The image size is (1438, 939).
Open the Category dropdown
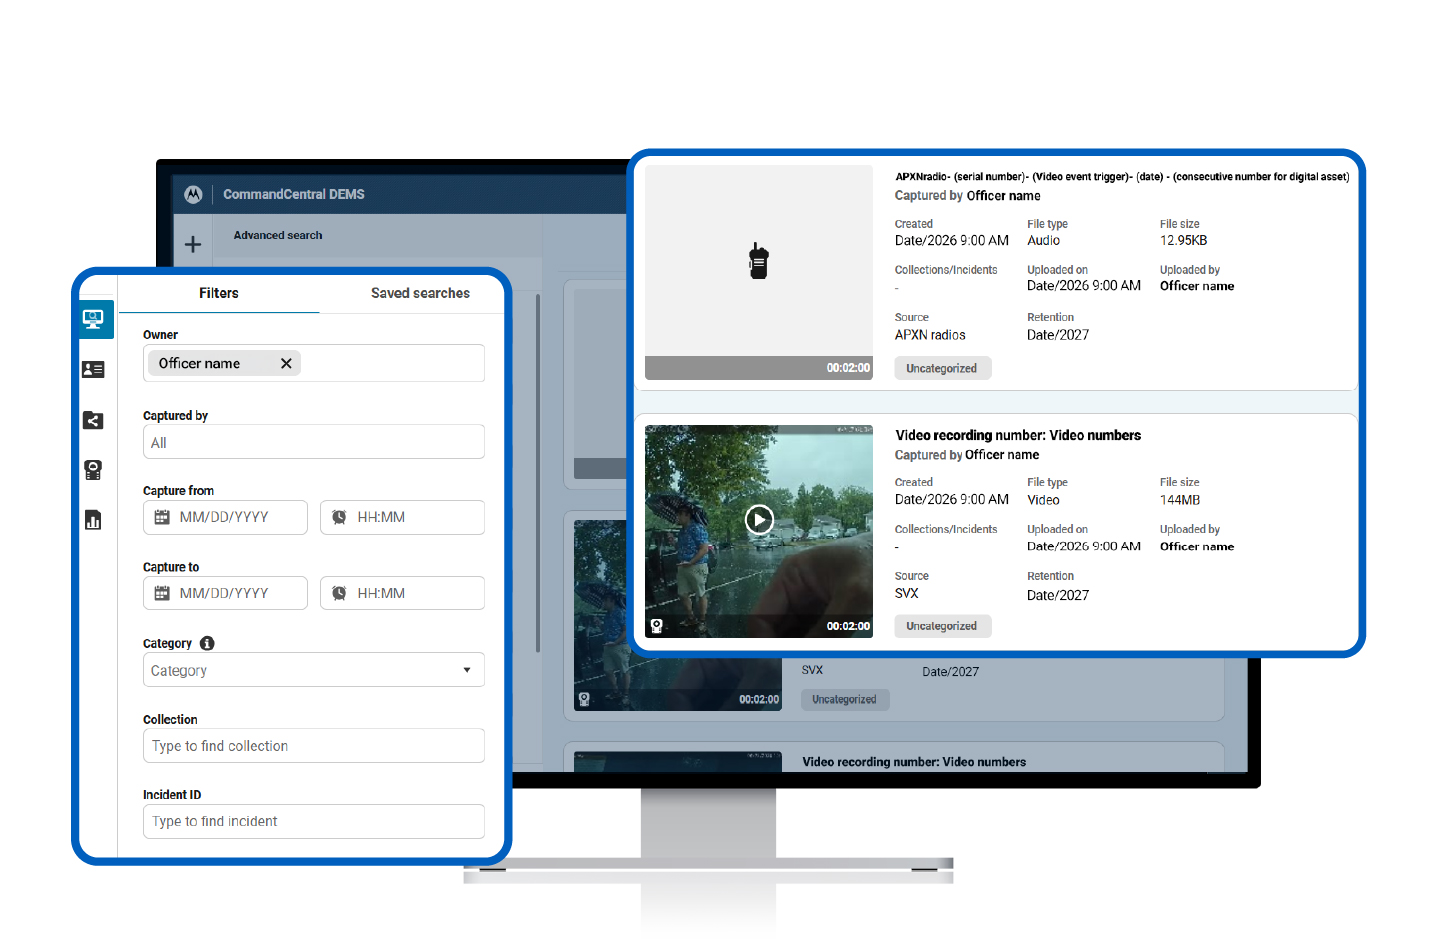314,670
